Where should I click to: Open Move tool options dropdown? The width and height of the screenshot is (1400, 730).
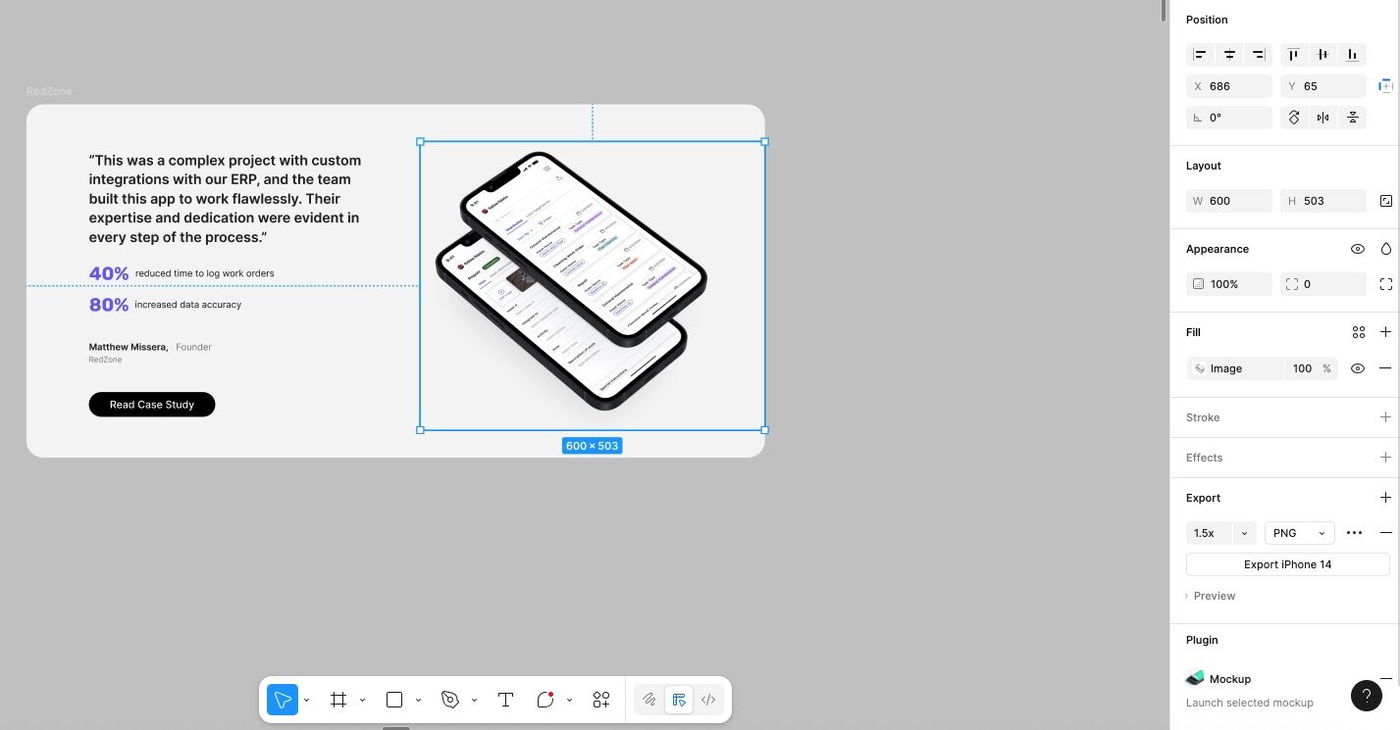(307, 700)
